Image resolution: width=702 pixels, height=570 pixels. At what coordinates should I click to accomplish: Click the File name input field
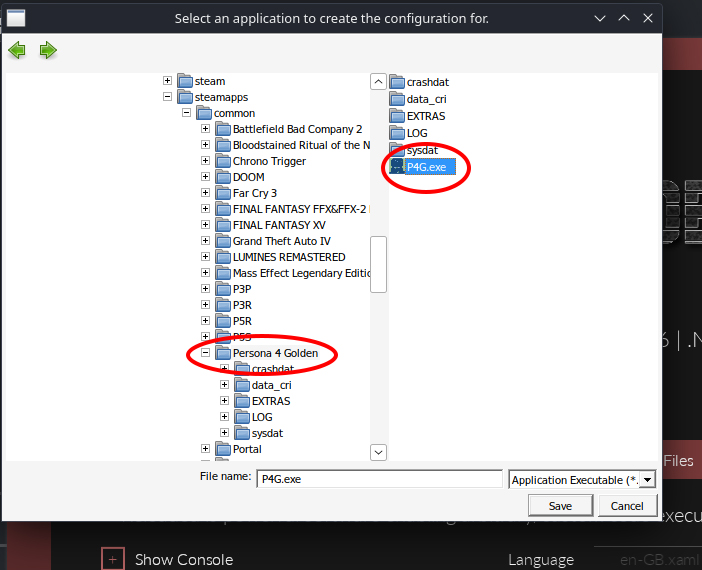380,479
